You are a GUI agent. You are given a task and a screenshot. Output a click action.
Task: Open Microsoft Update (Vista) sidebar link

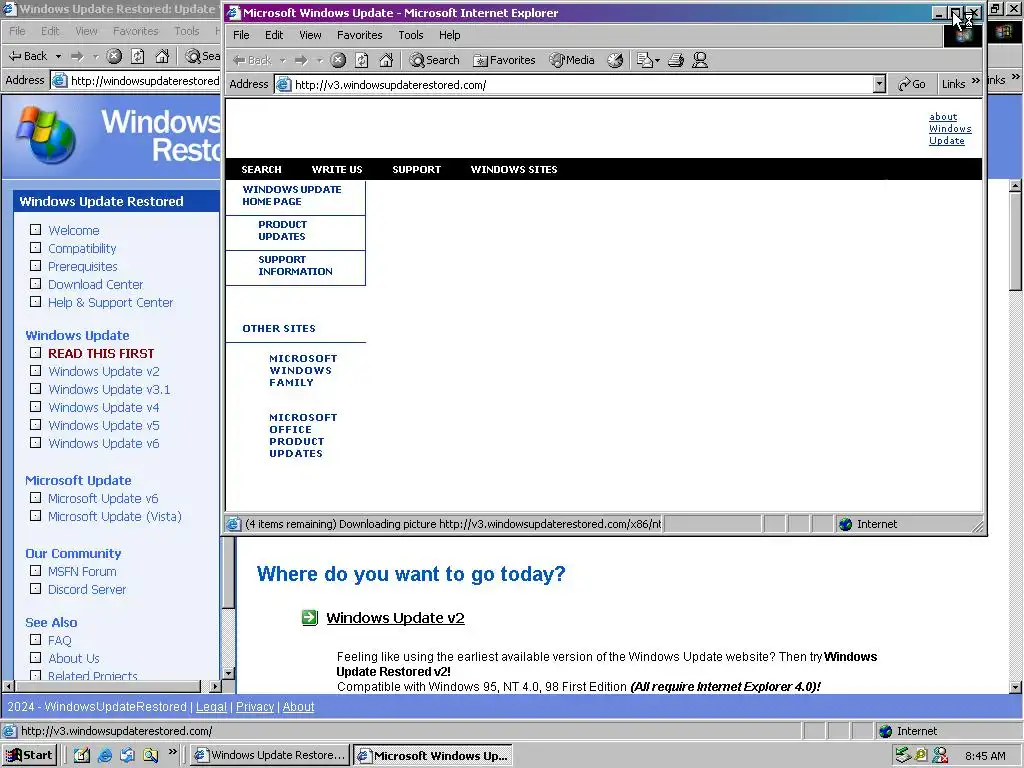(114, 517)
